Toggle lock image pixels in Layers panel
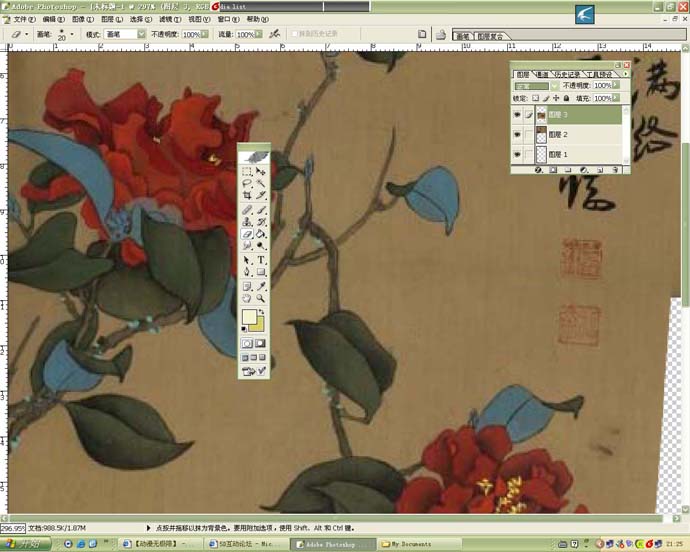 tap(546, 98)
